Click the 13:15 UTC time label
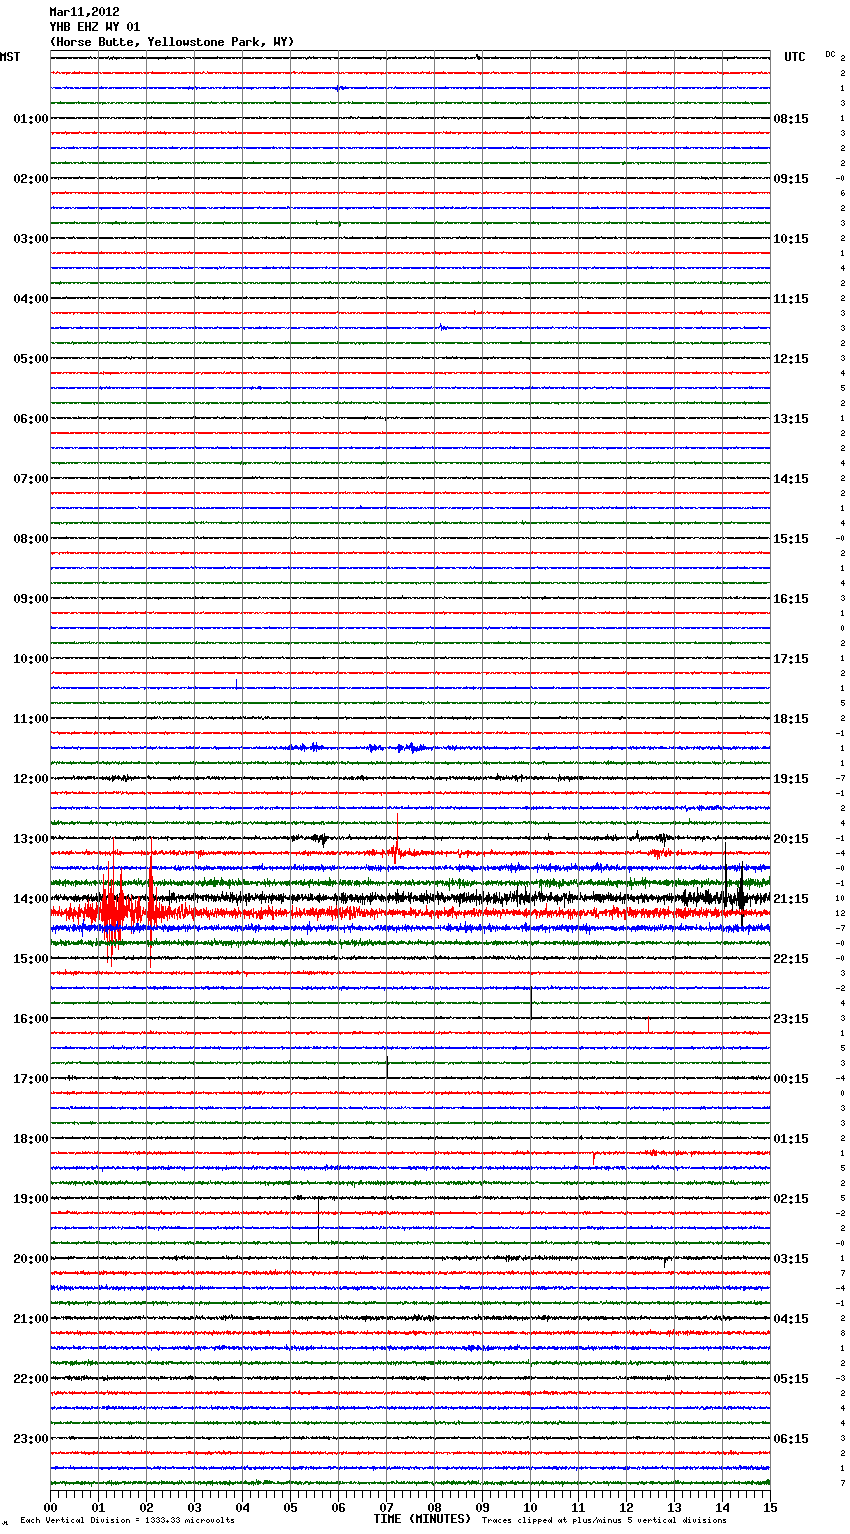850x1534 pixels. coord(791,419)
